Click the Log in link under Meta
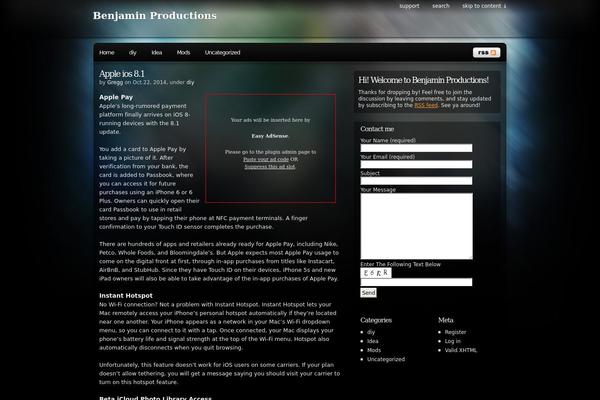 pyautogui.click(x=453, y=341)
